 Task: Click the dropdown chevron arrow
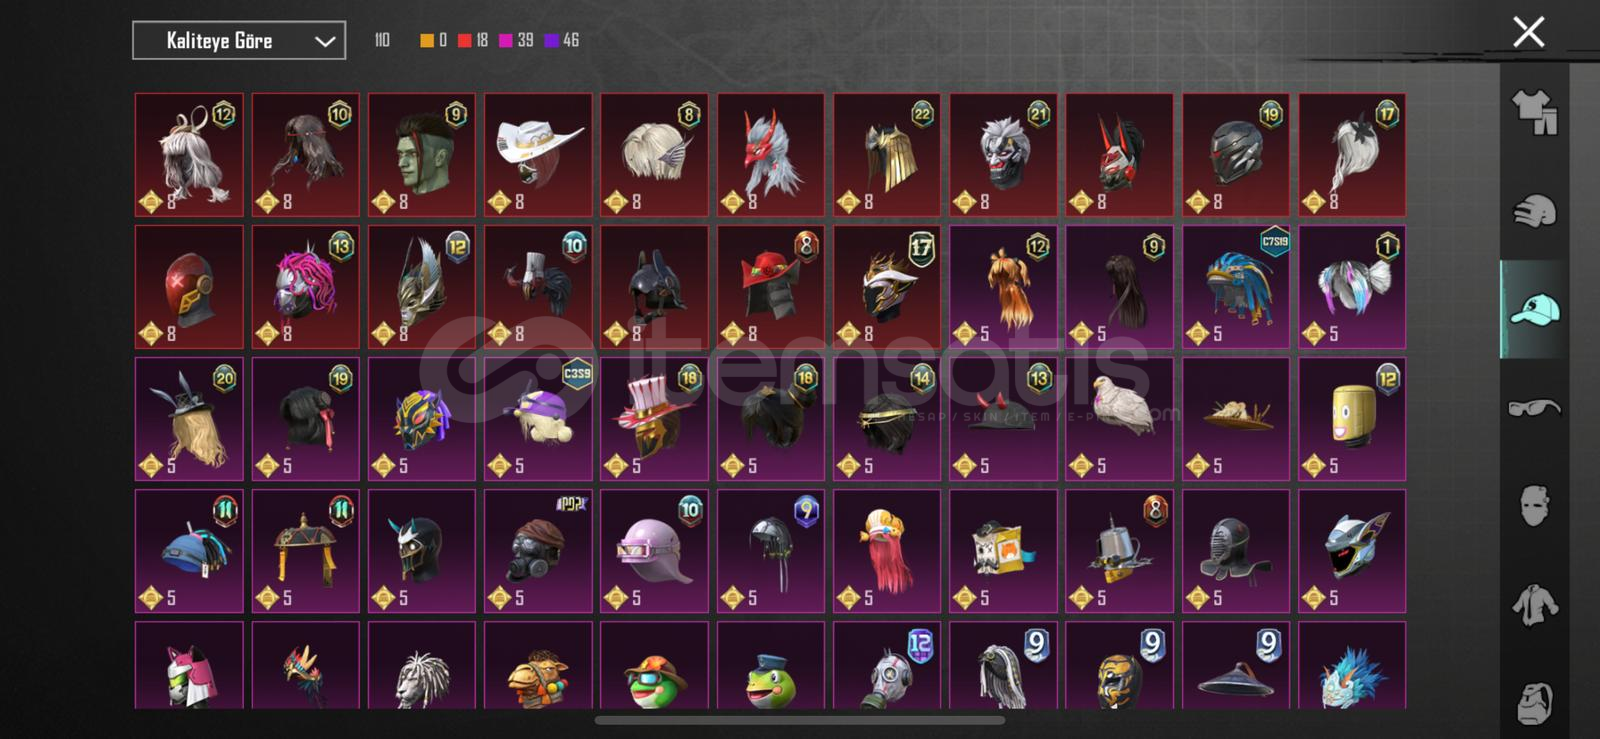point(324,41)
